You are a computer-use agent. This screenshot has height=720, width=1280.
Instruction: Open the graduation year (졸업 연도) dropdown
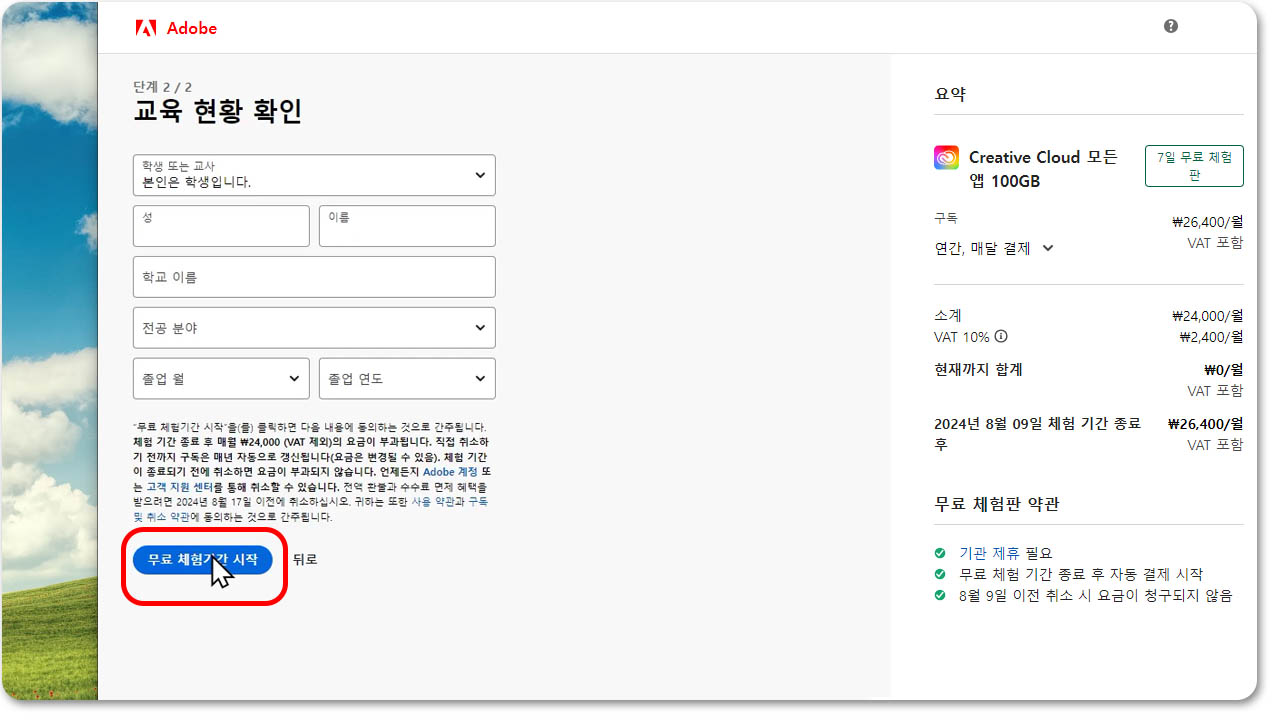point(407,379)
